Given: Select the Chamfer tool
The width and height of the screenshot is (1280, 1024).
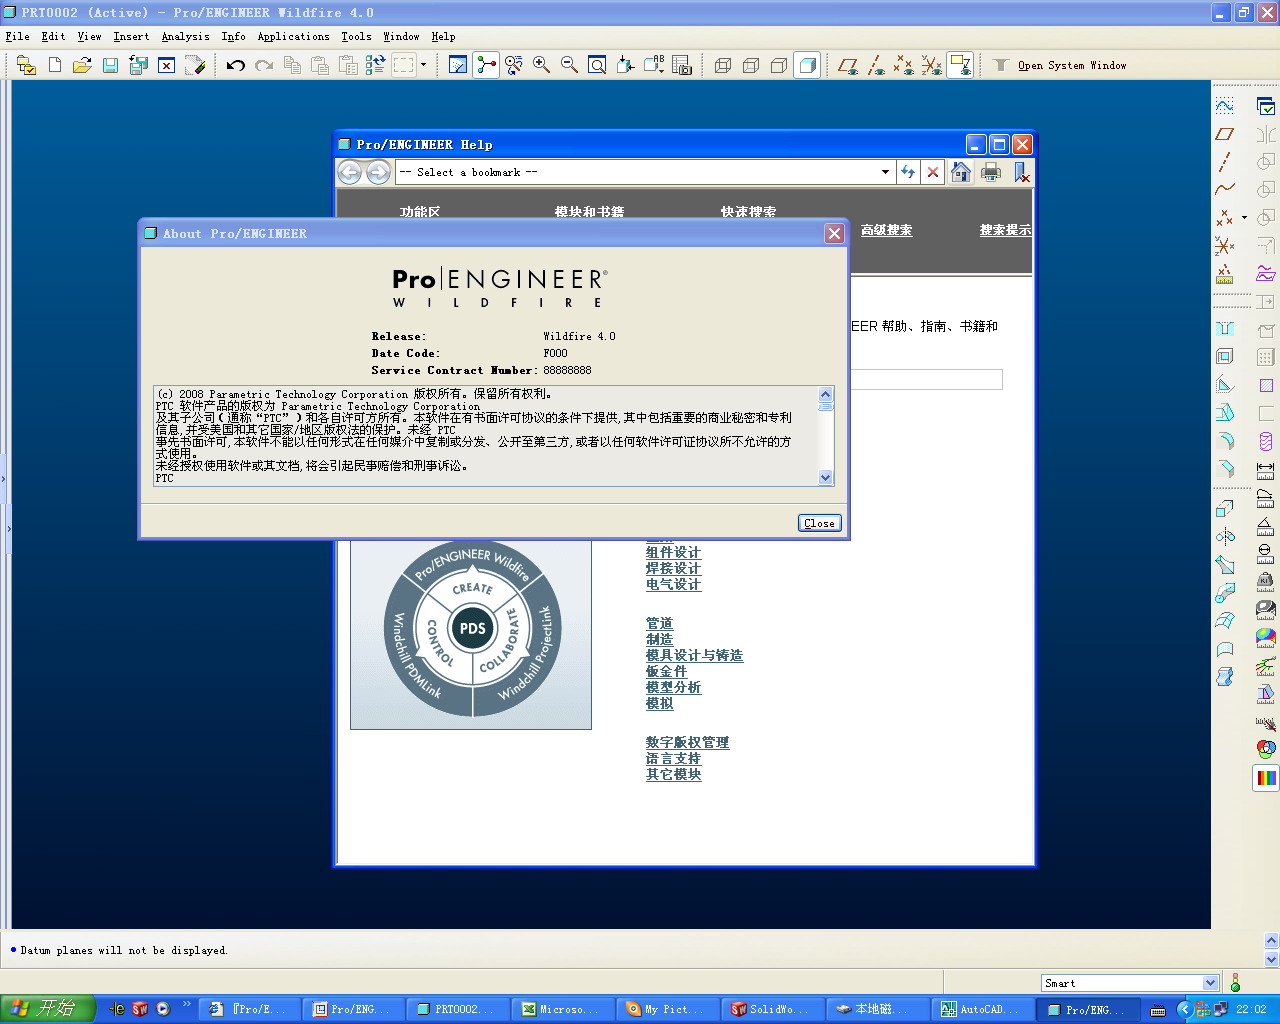Looking at the screenshot, I should click(1225, 469).
